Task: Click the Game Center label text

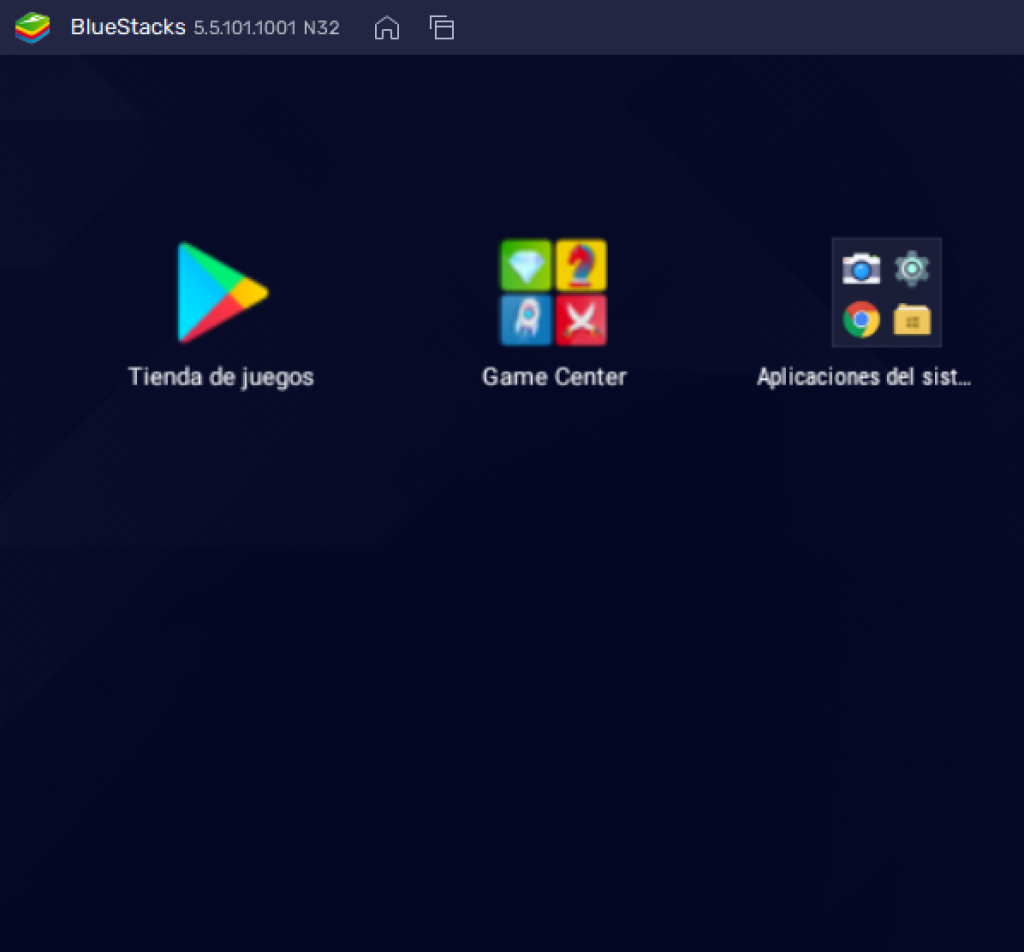Action: (x=554, y=377)
